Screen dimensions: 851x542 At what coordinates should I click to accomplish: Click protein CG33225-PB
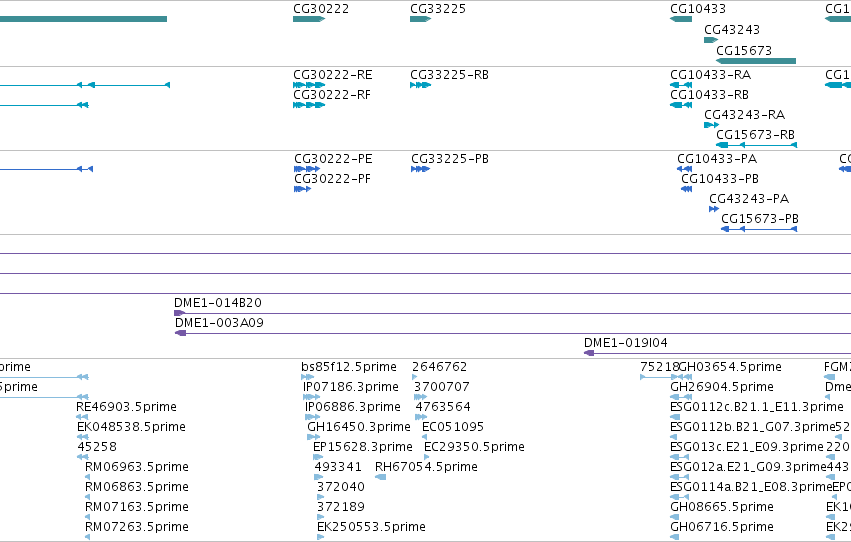tap(450, 159)
